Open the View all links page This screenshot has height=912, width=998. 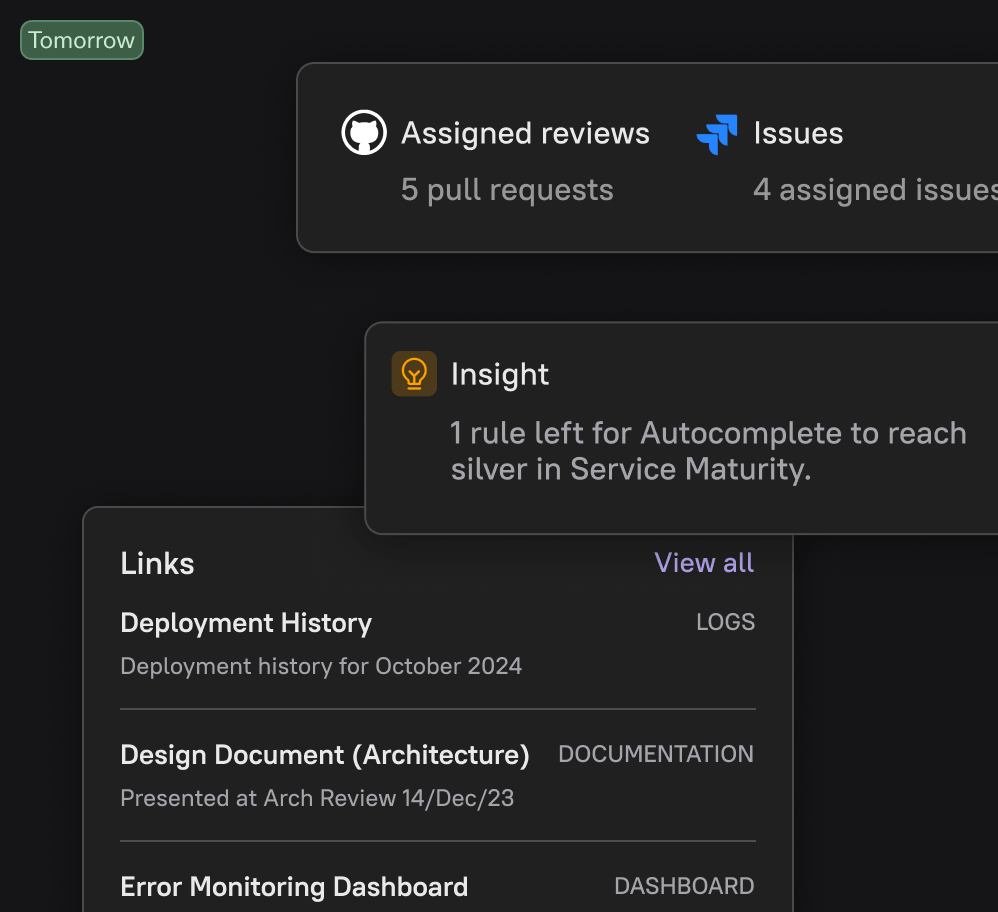pyautogui.click(x=704, y=562)
